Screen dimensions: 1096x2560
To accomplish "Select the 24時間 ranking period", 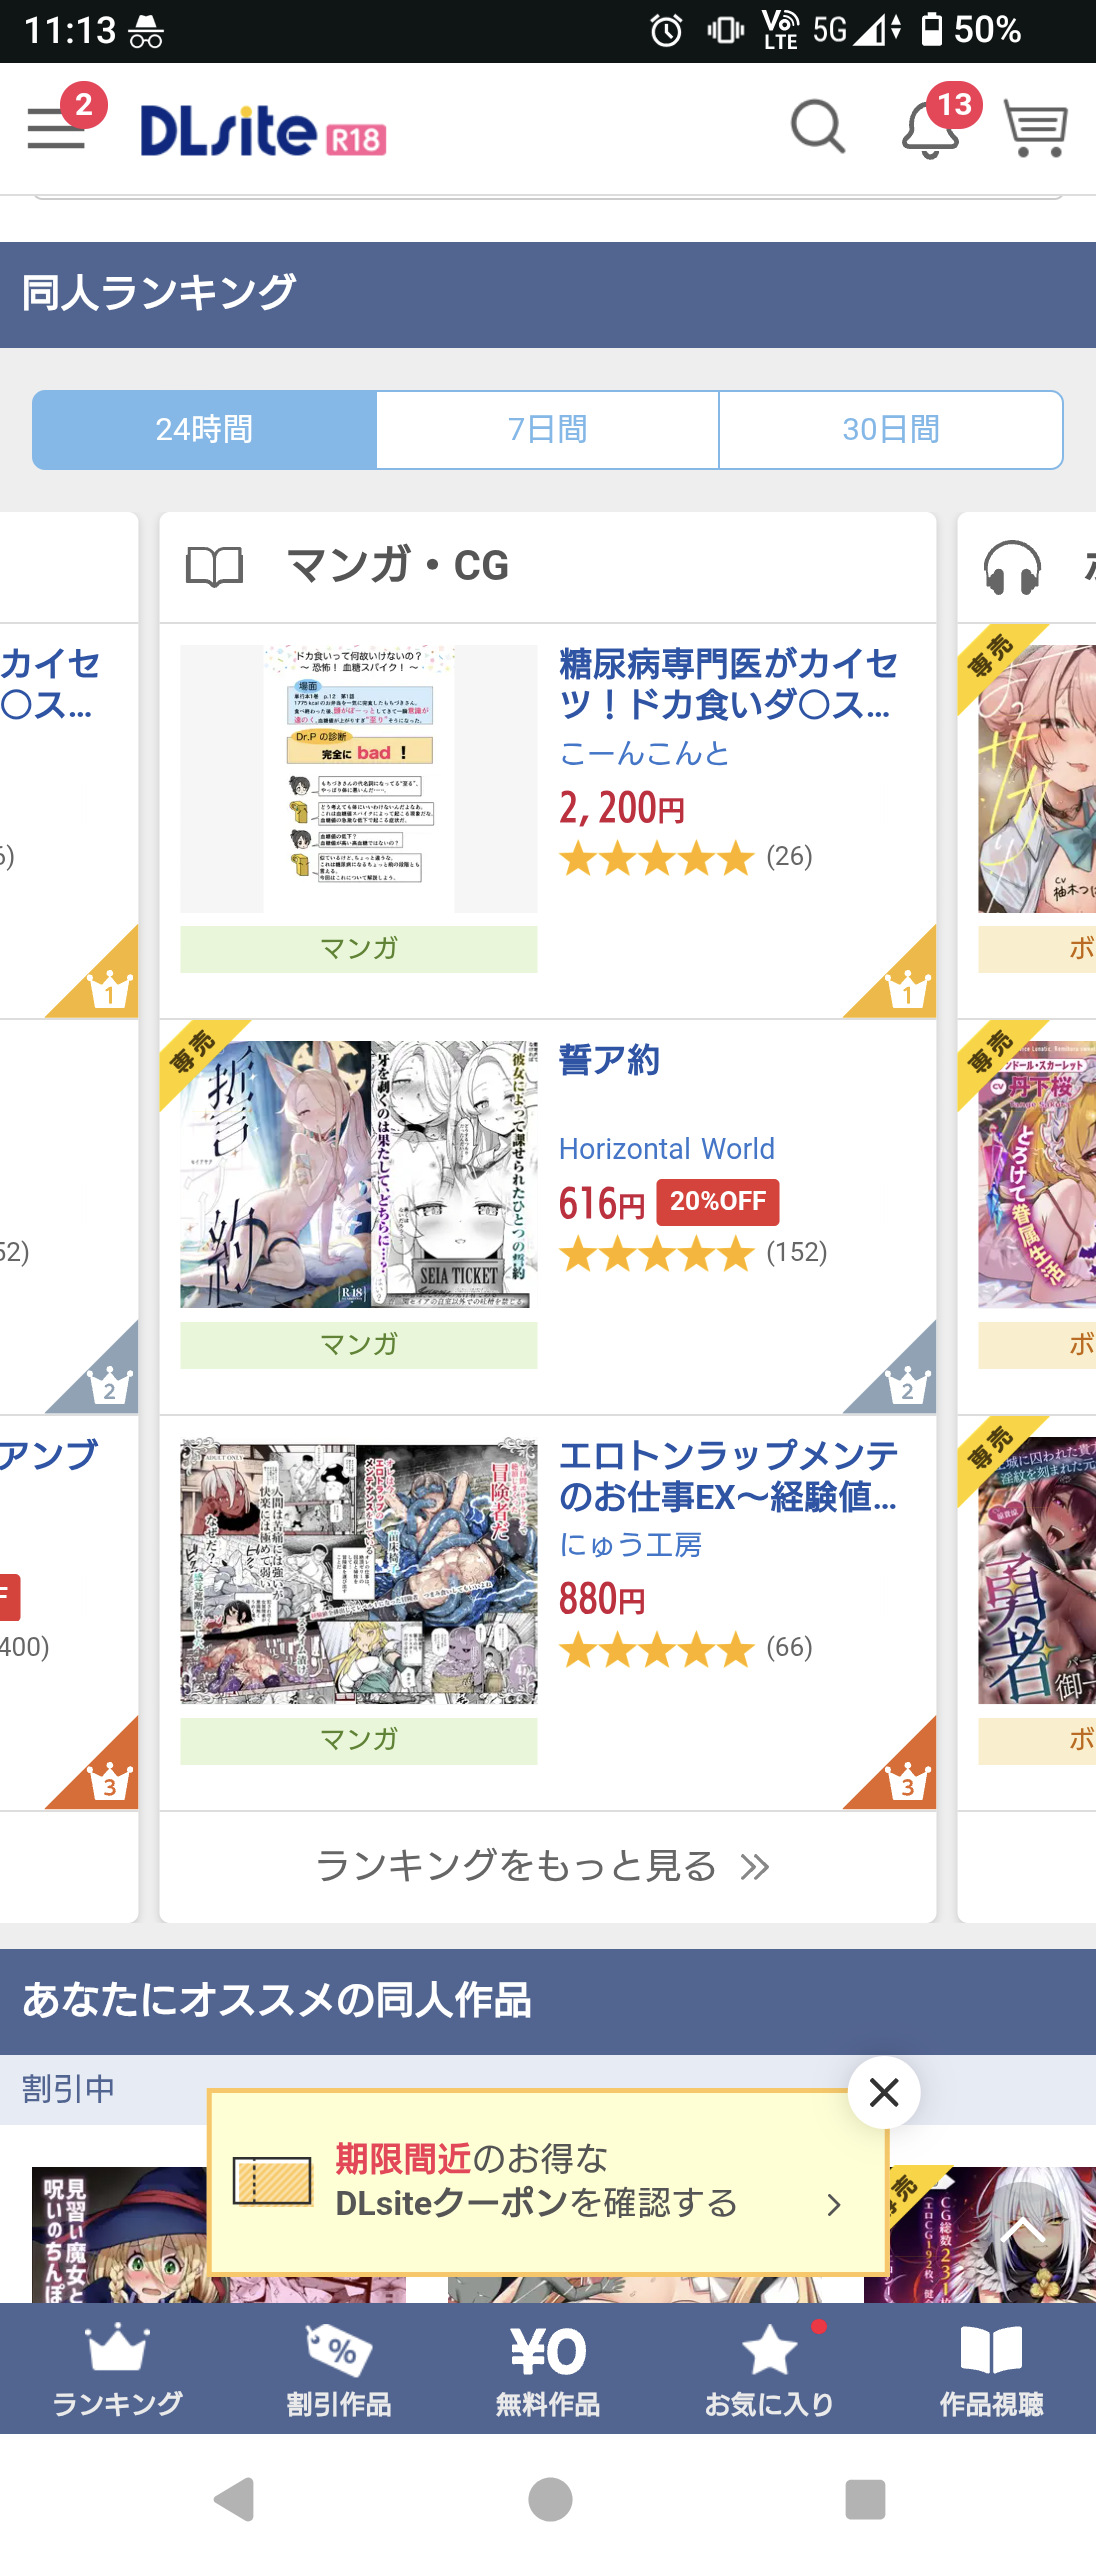I will pos(204,430).
